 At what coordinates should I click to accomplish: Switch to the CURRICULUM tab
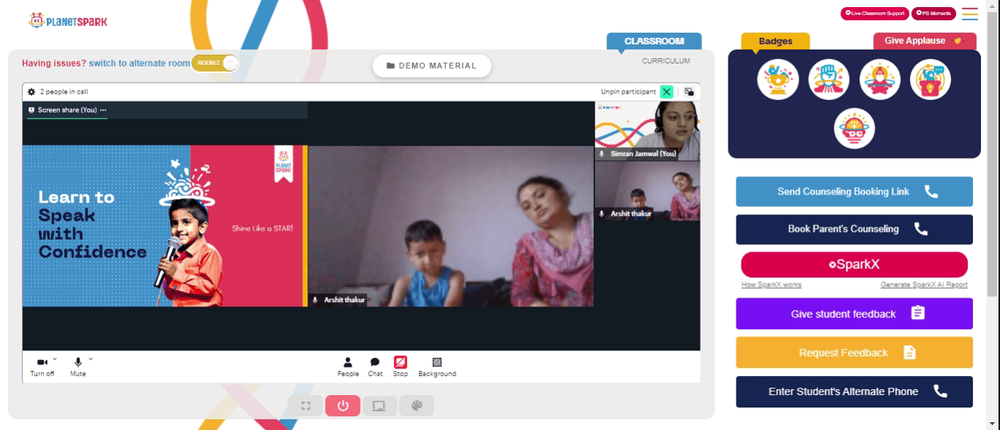[x=666, y=61]
